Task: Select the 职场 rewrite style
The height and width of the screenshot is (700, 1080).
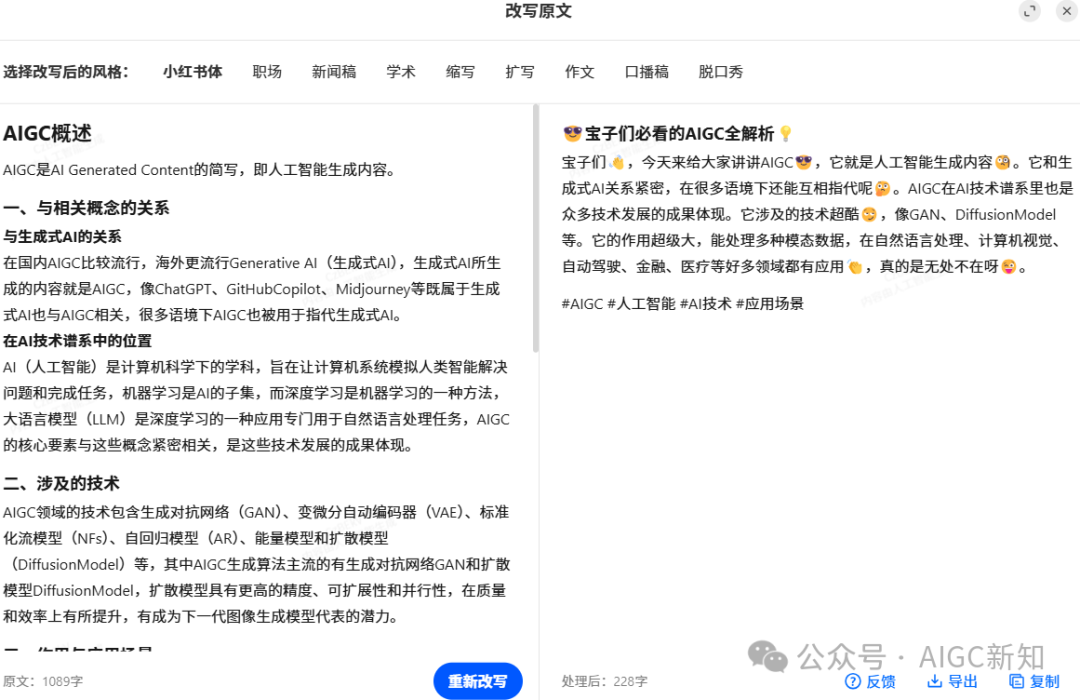Action: (267, 72)
